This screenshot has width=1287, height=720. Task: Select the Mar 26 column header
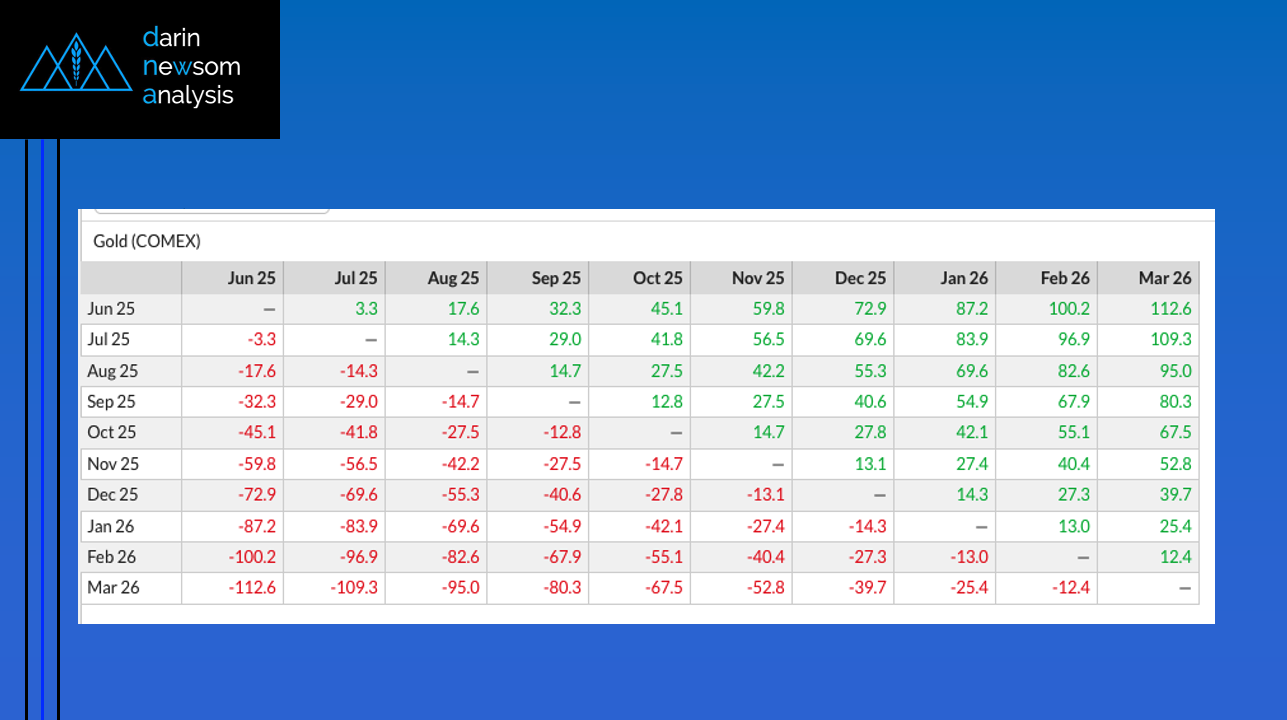[x=1165, y=278]
